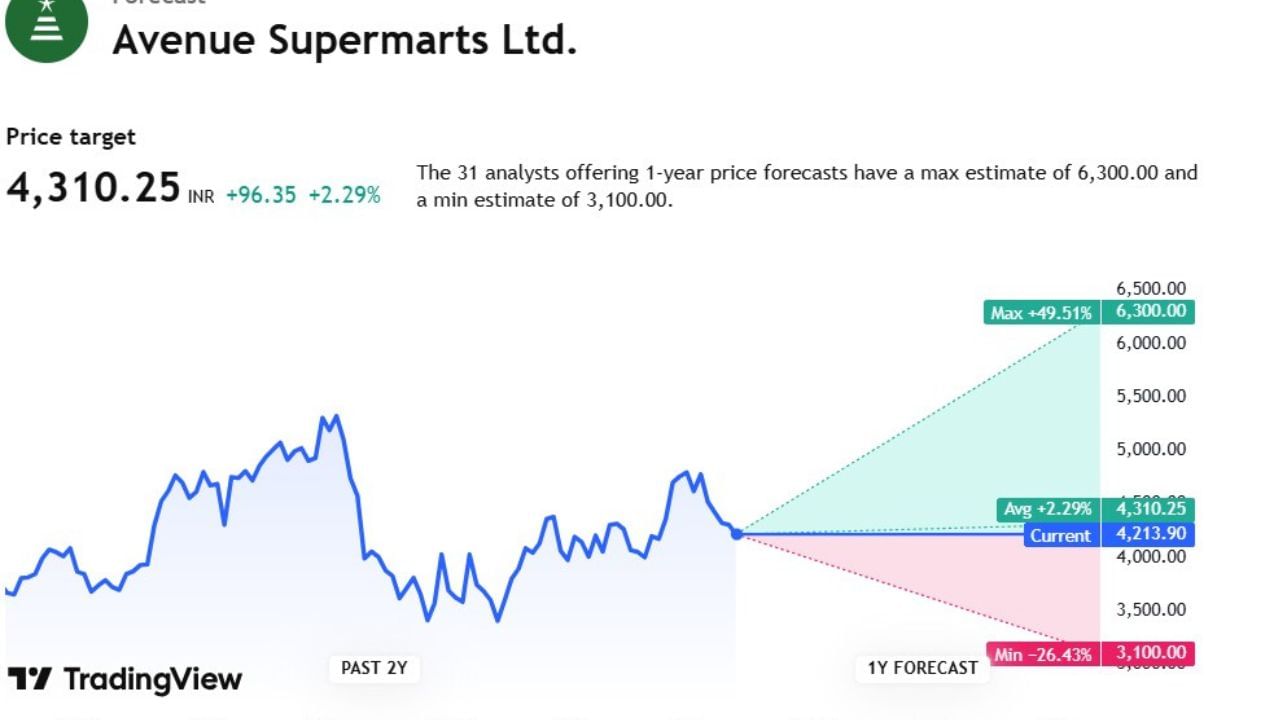Select the Max +49.51% forecast label

(1041, 313)
